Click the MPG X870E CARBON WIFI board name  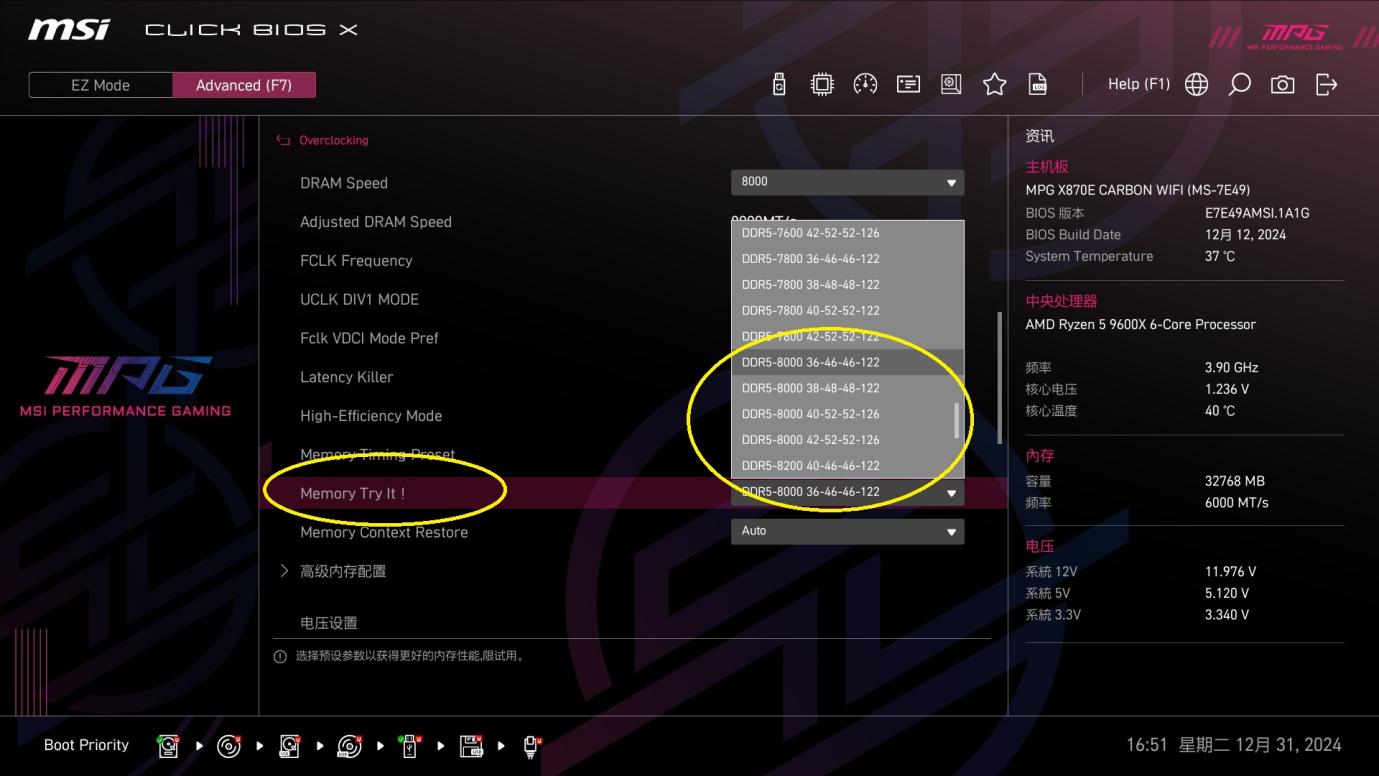(x=1138, y=190)
